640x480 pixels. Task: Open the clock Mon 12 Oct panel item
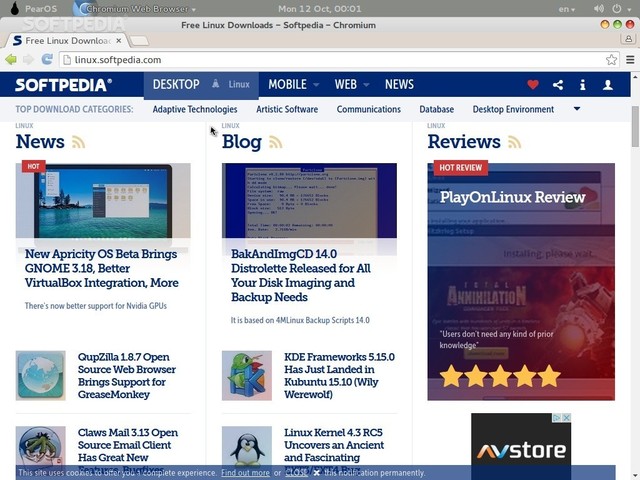[x=320, y=9]
